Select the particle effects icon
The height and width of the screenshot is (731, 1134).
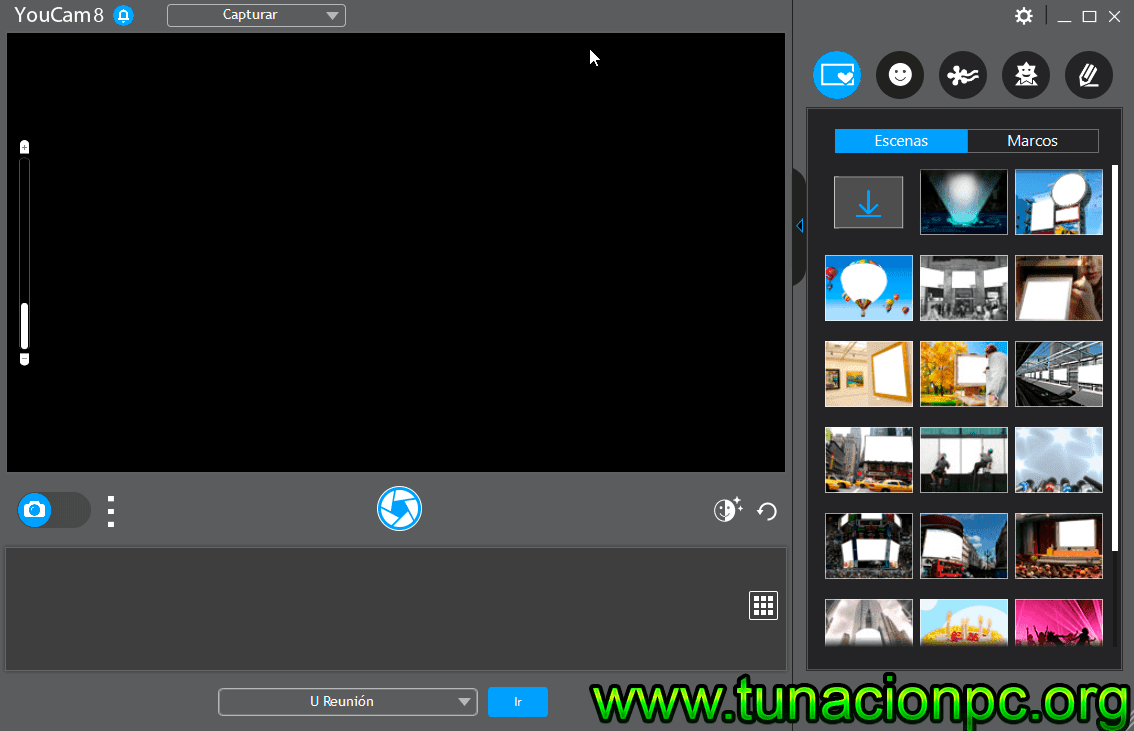point(963,75)
